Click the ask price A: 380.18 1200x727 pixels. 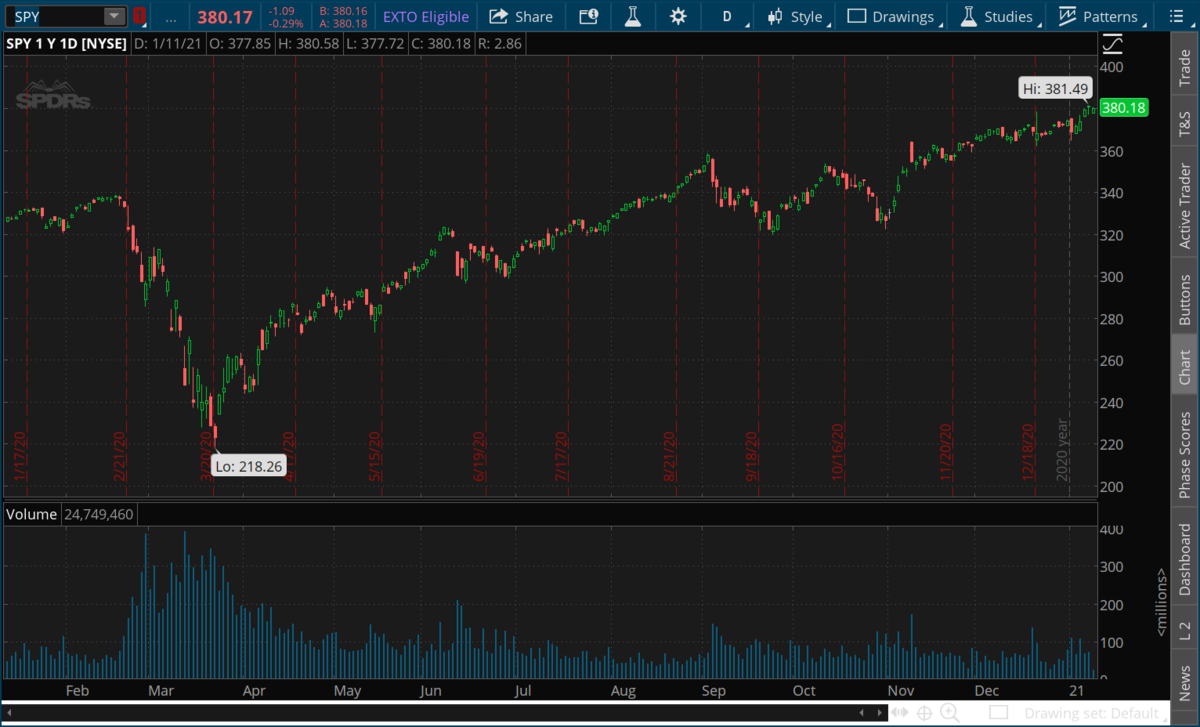343,23
